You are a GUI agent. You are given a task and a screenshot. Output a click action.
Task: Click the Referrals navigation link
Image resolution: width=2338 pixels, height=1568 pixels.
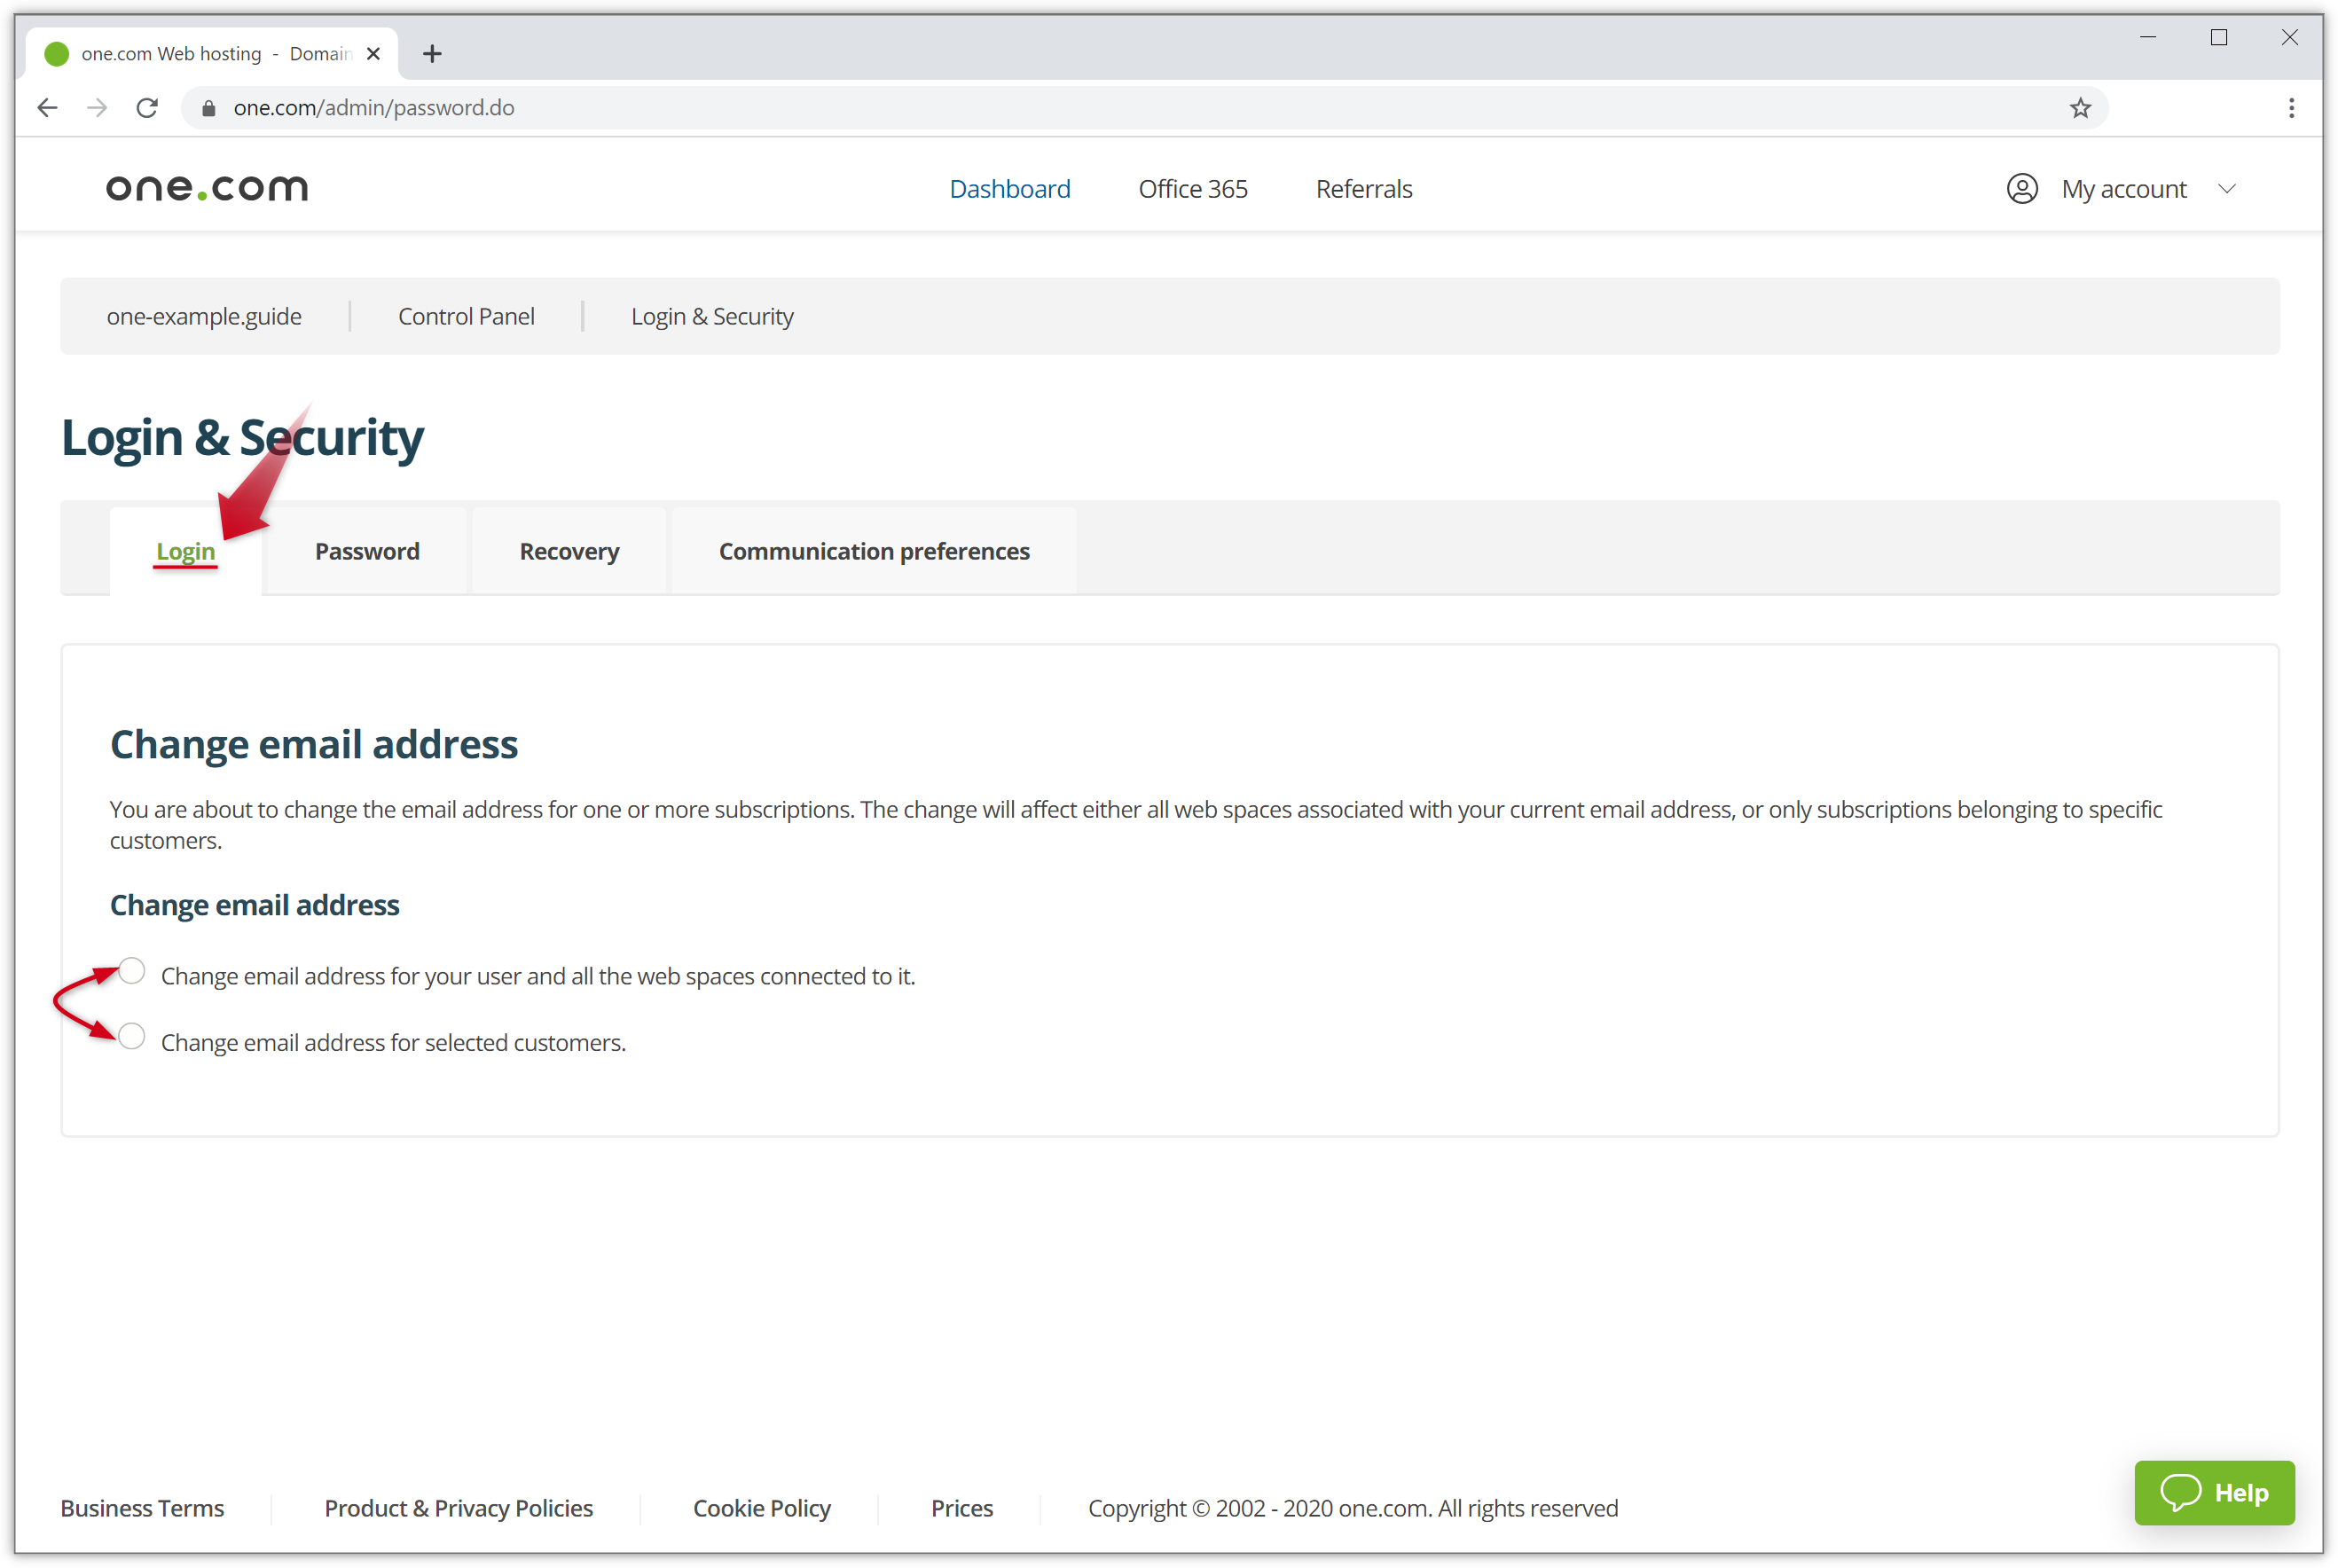(1361, 187)
